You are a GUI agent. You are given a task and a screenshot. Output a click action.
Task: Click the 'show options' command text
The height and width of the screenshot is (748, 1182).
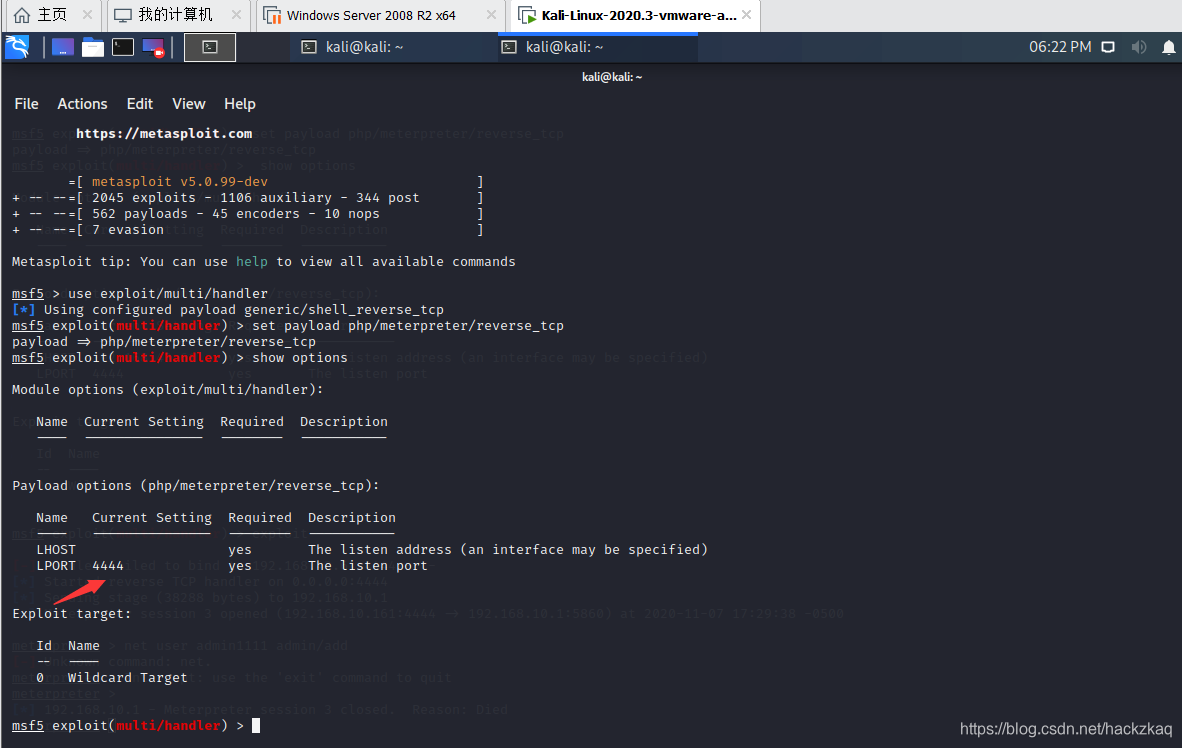point(300,357)
